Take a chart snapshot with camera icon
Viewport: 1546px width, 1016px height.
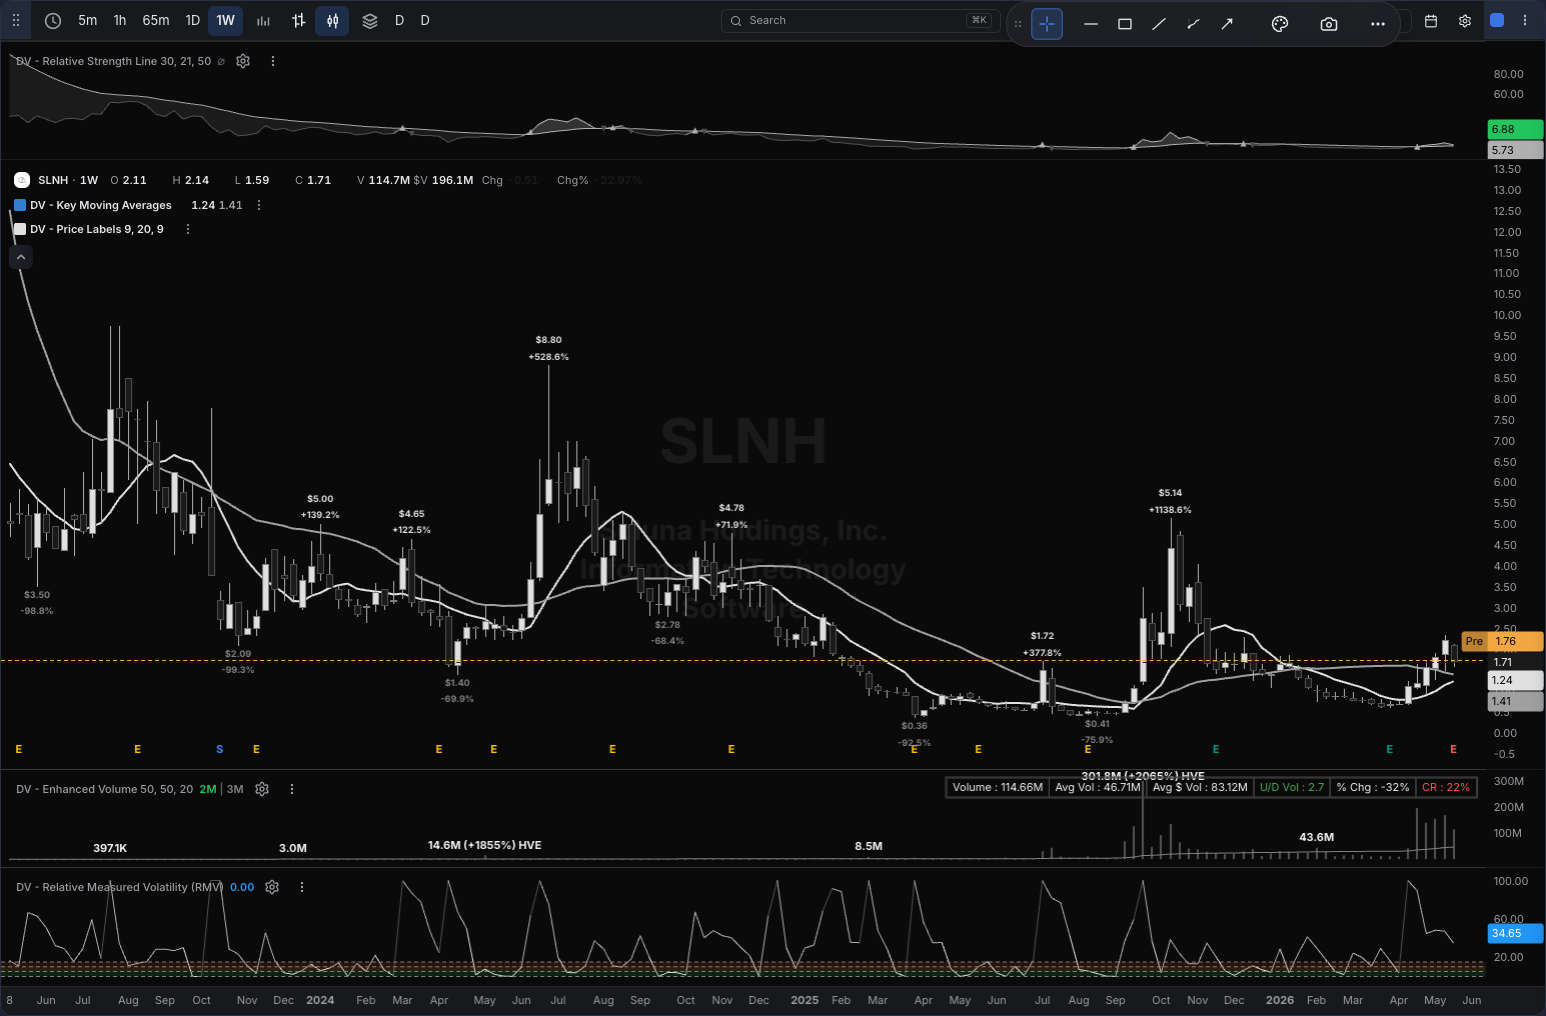coord(1329,24)
